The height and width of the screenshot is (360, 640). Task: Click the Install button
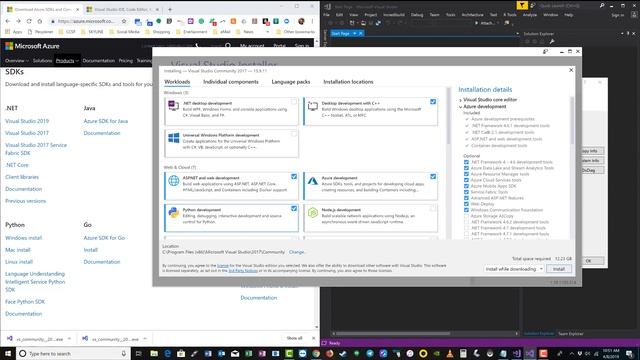tap(559, 269)
